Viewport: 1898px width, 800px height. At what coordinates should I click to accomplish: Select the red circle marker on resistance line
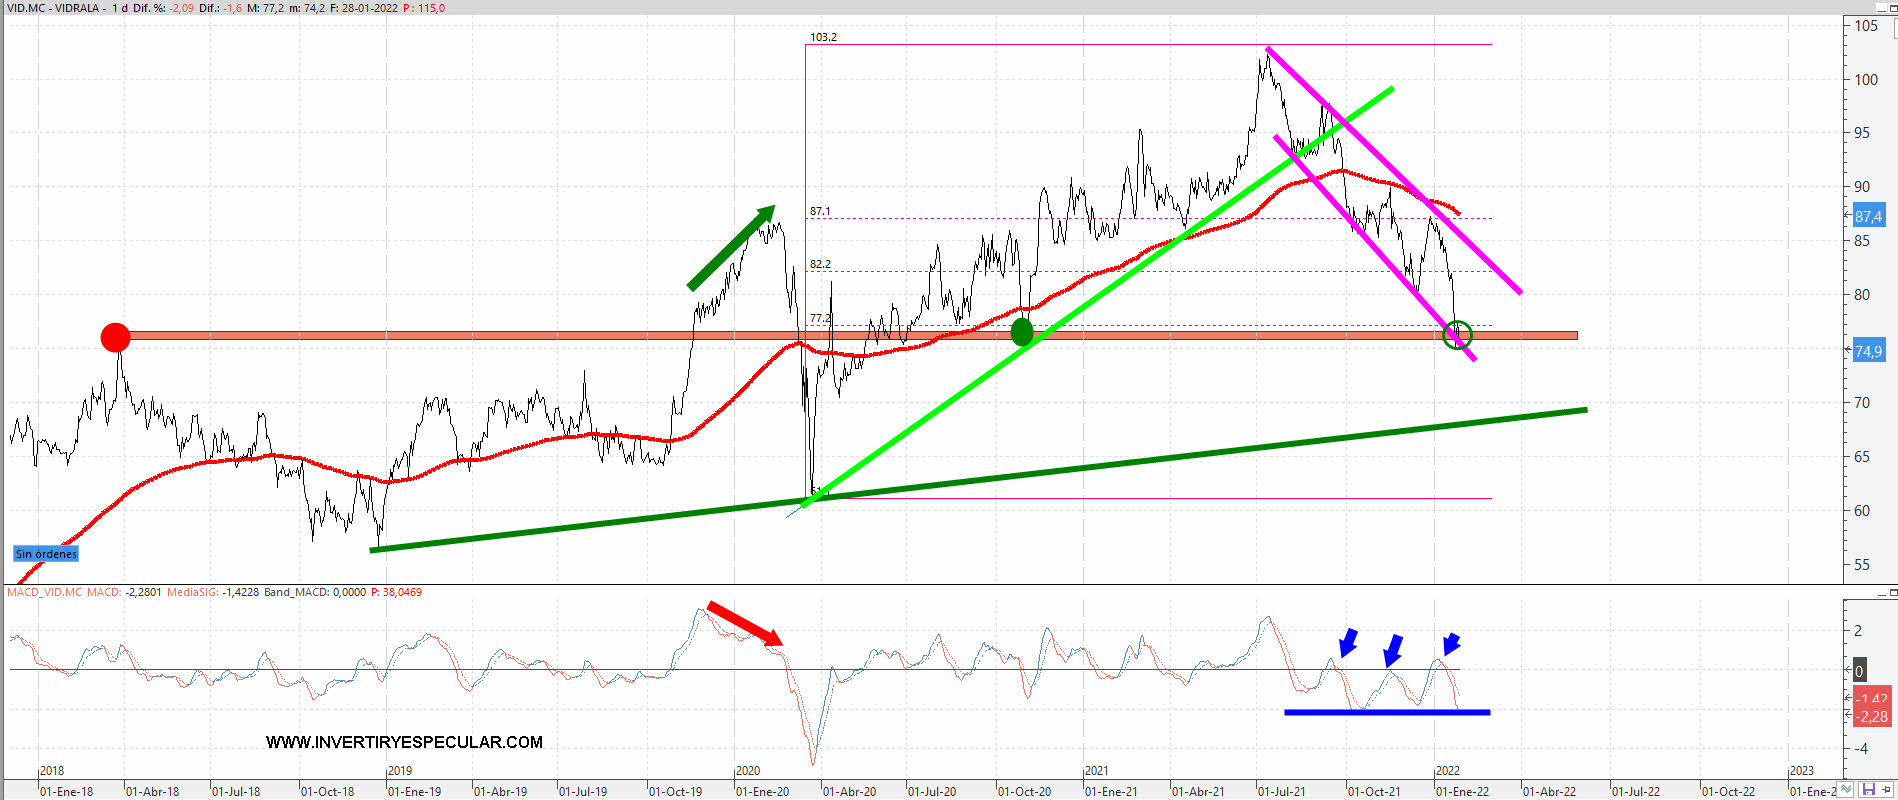116,337
